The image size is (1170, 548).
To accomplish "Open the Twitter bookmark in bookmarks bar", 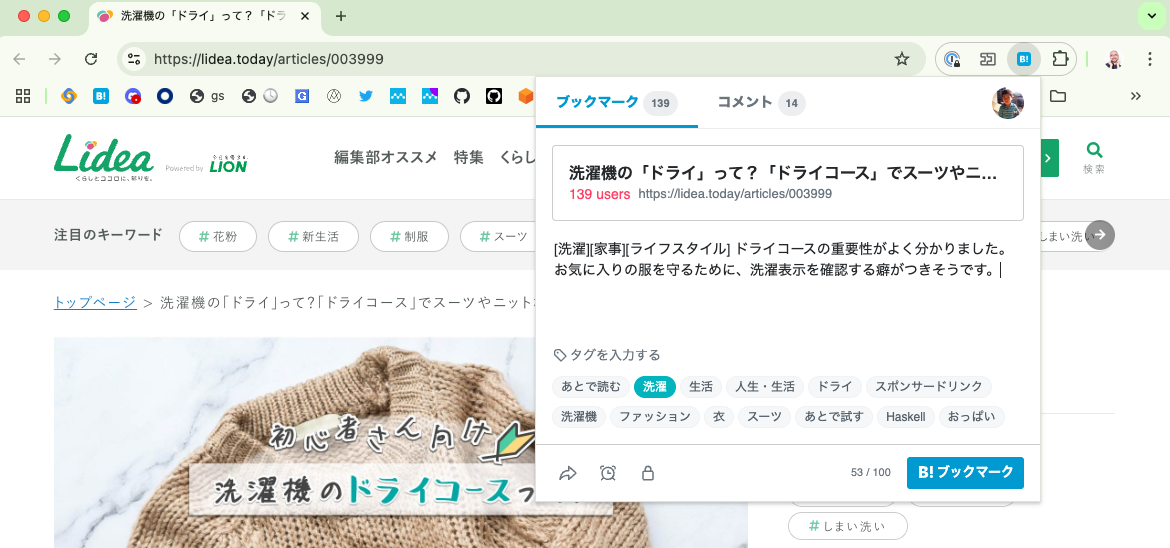I will 366,96.
